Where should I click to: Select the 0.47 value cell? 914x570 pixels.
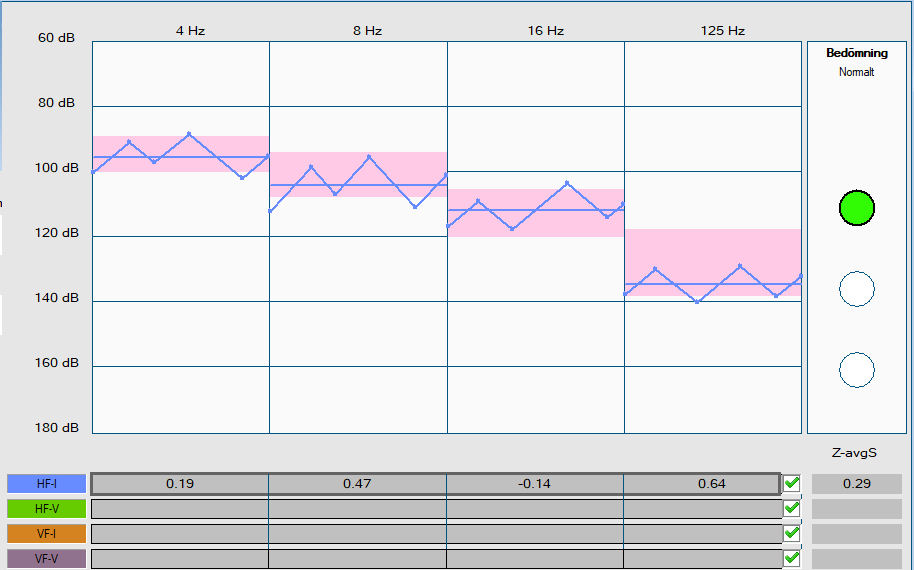[x=357, y=484]
